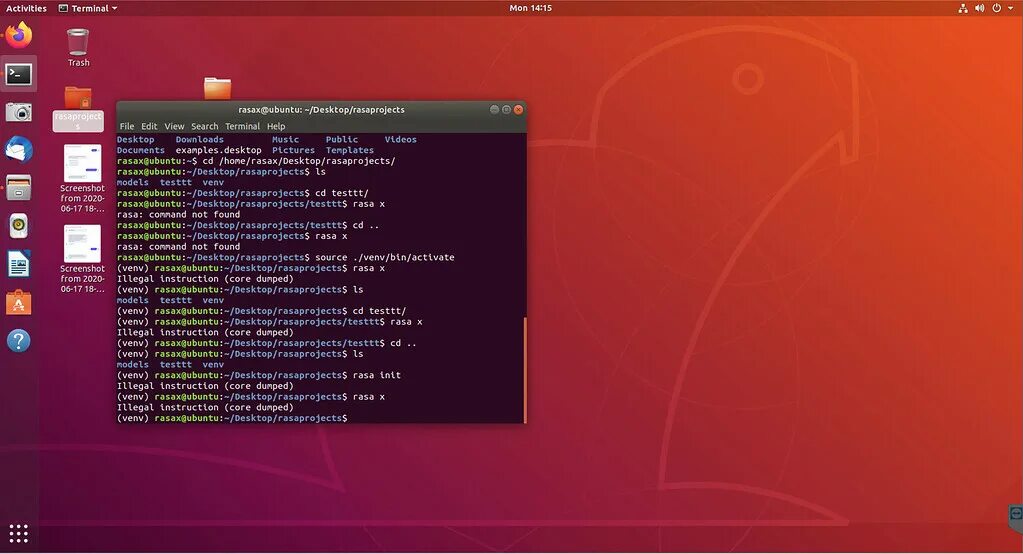This screenshot has height=554, width=1023.
Task: Click 'Documents' in the terminal listing
Action: [141, 150]
